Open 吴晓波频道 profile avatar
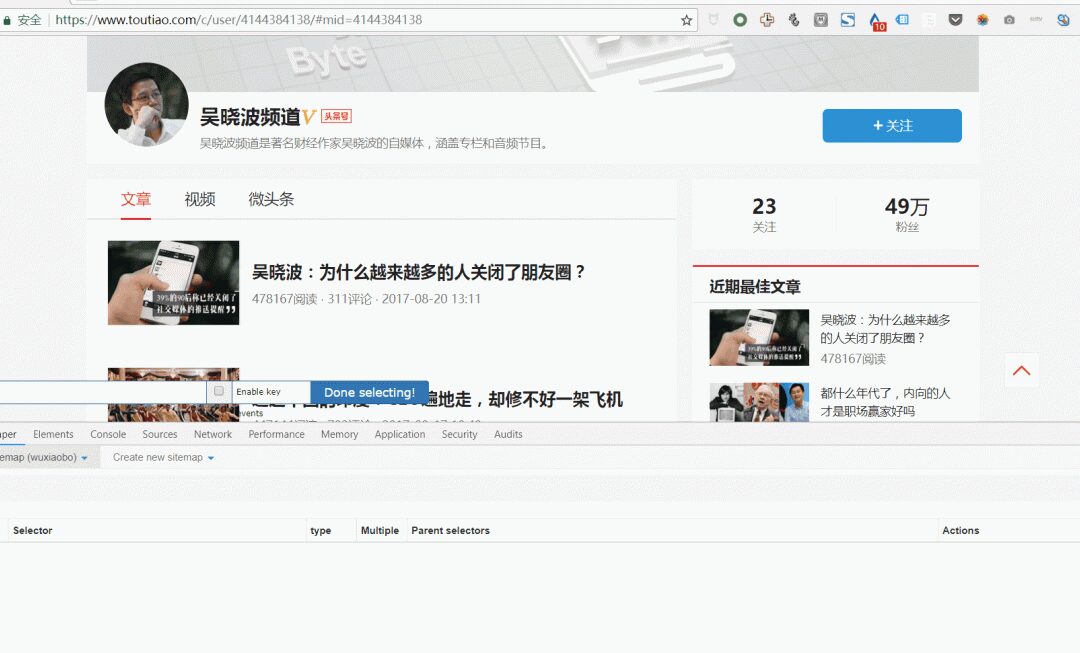The height and width of the screenshot is (653, 1080). pos(147,105)
